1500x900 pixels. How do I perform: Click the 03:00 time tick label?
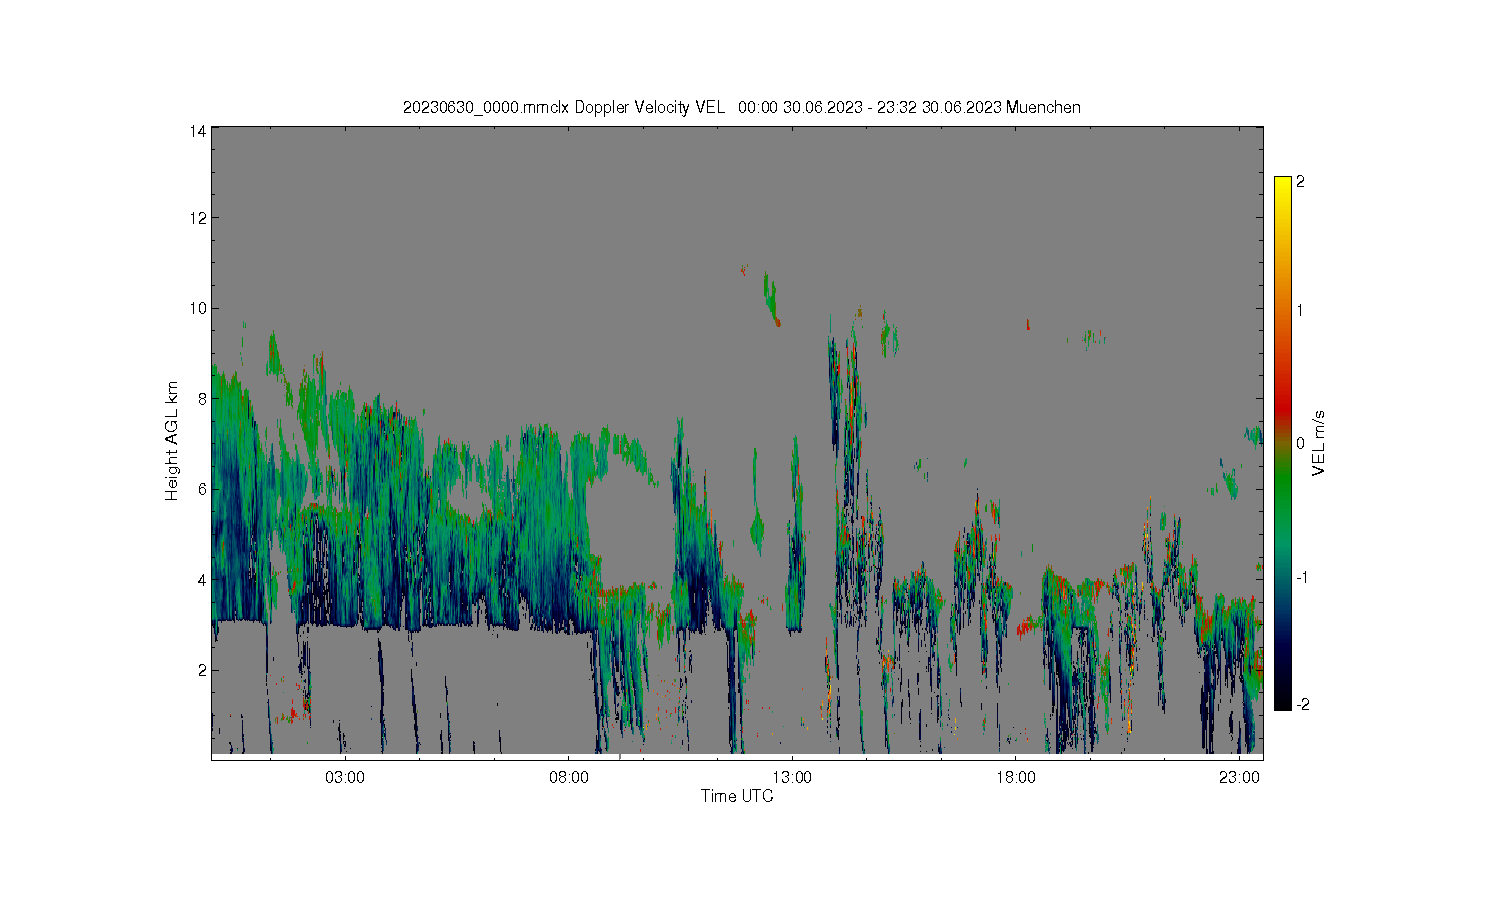346,778
